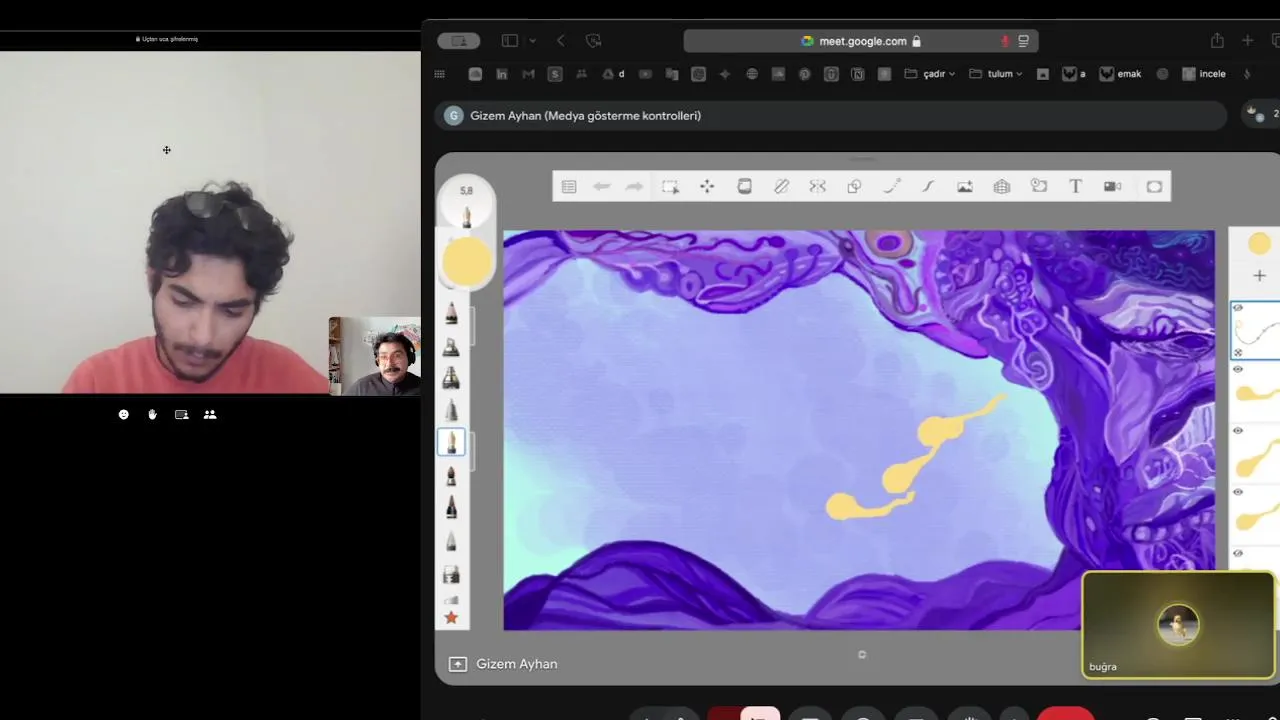The width and height of the screenshot is (1280, 720).
Task: Click the Gizem Ayhan media controls header
Action: tap(831, 116)
